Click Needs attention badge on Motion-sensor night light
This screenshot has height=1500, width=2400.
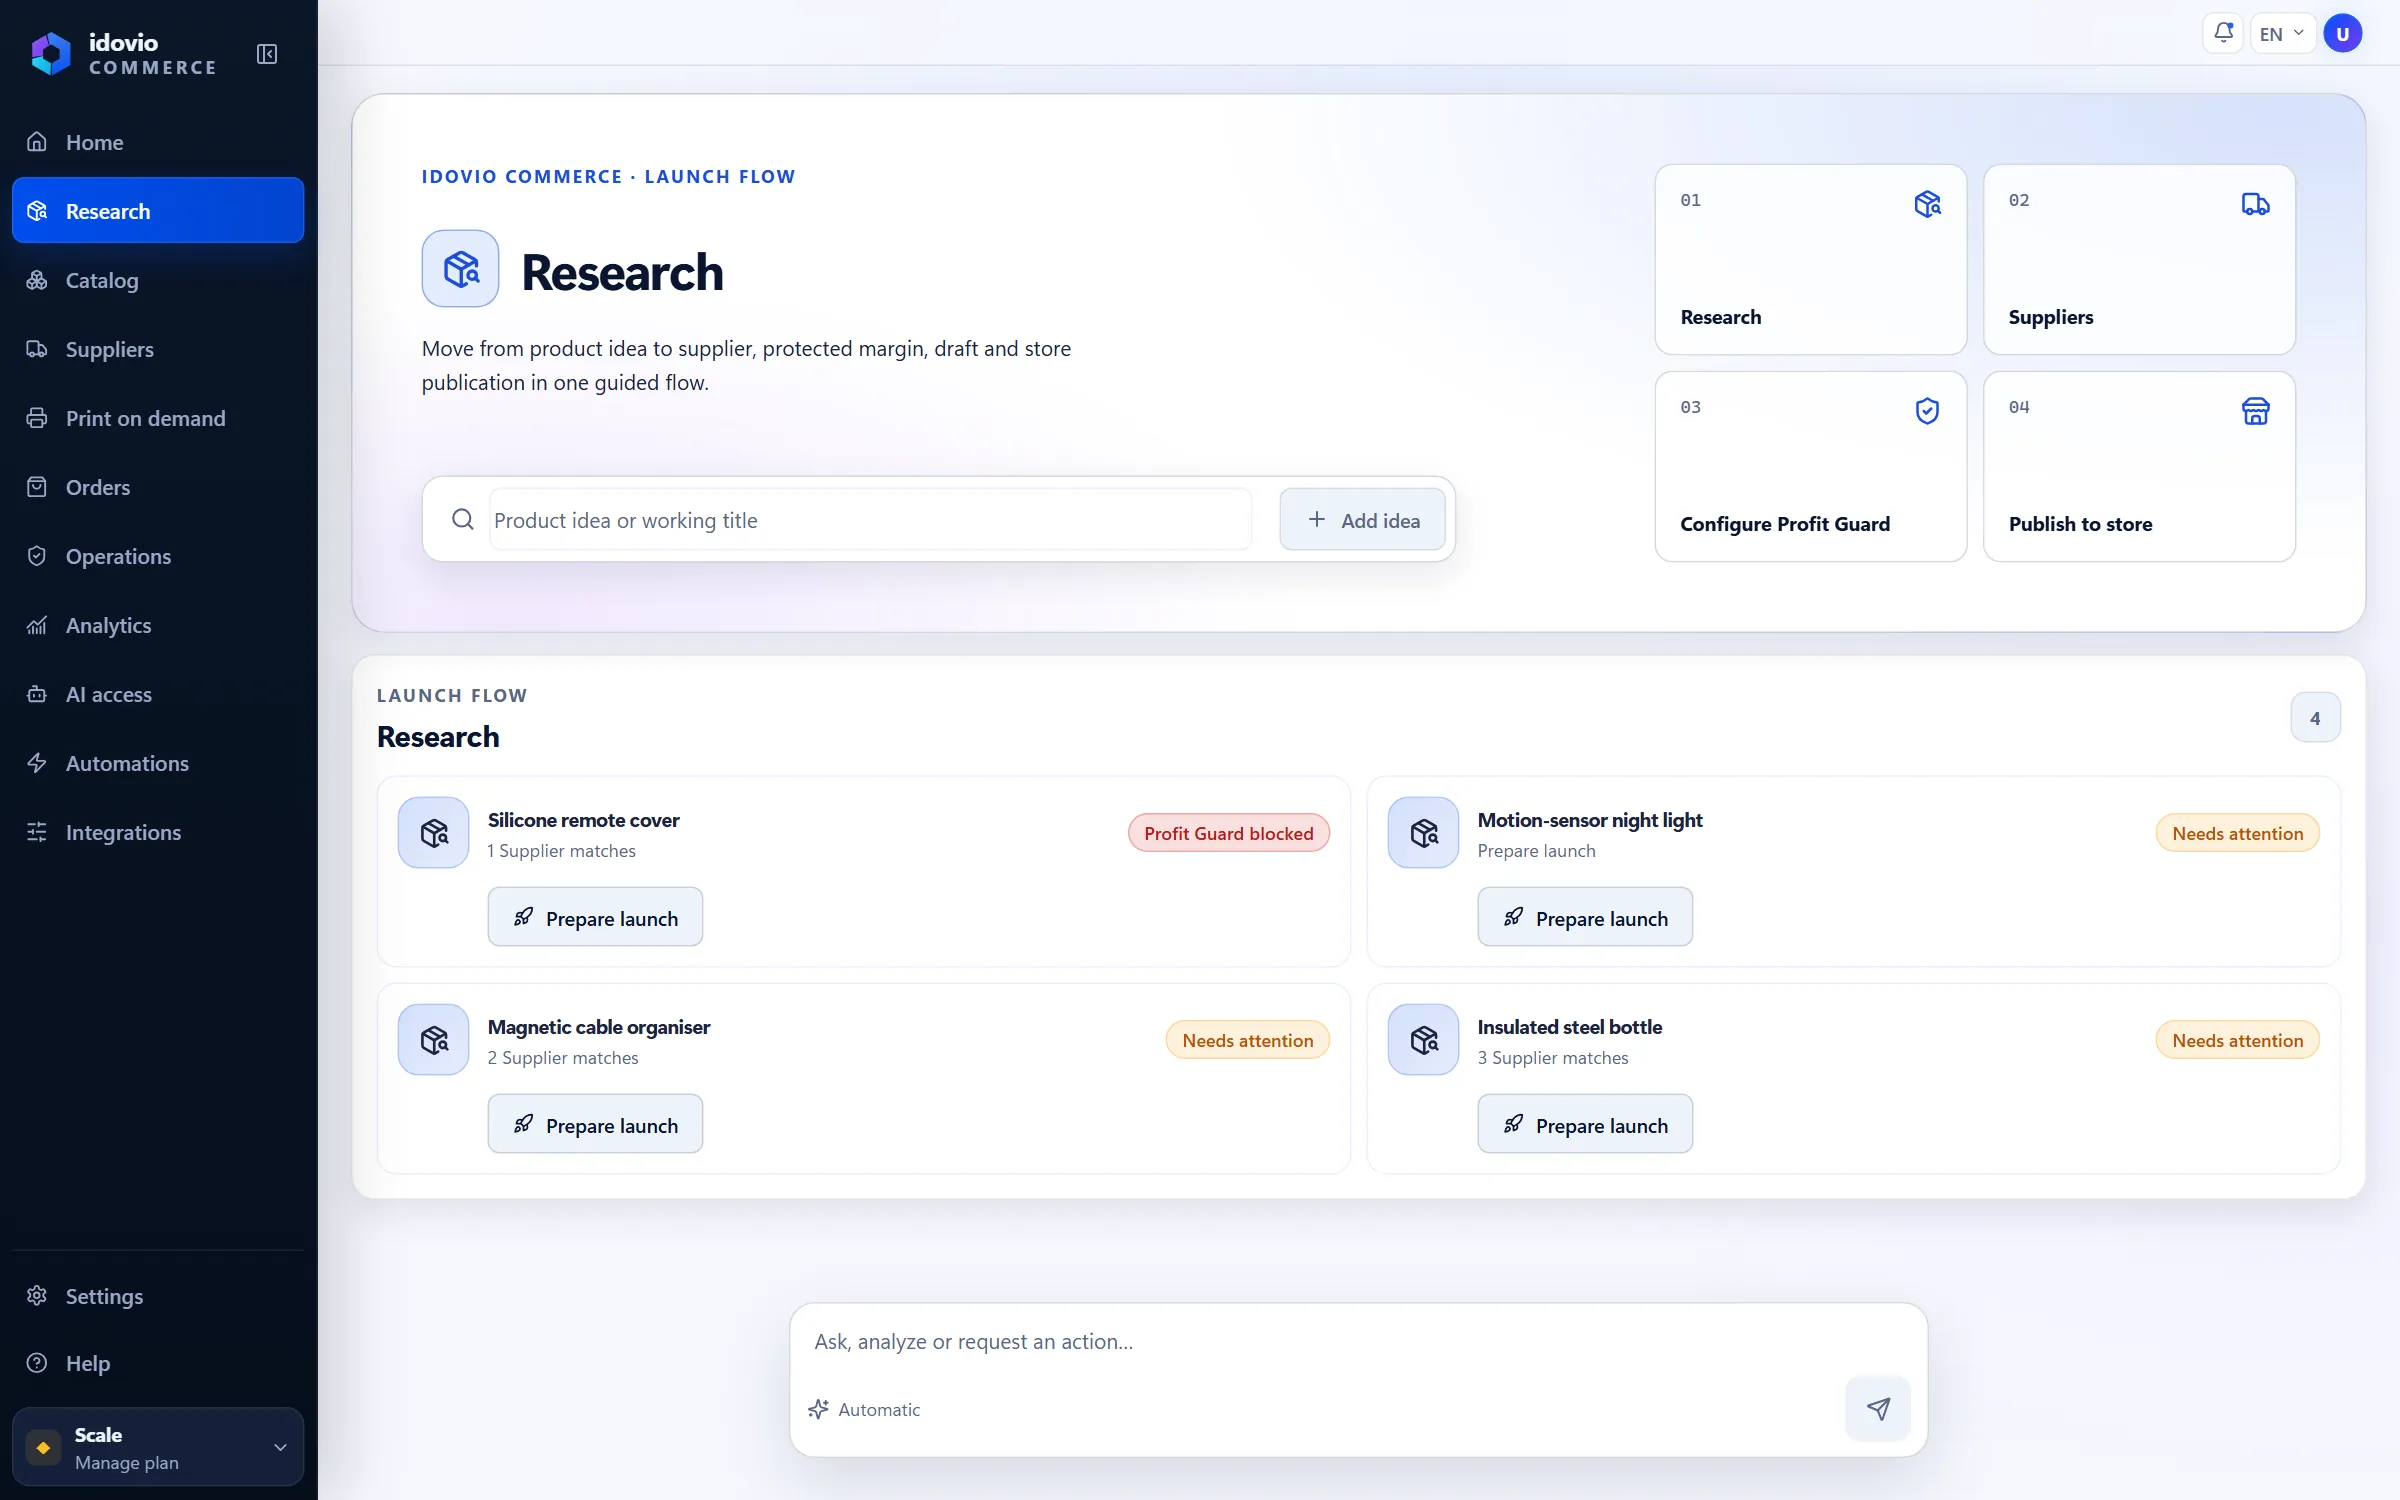2237,833
